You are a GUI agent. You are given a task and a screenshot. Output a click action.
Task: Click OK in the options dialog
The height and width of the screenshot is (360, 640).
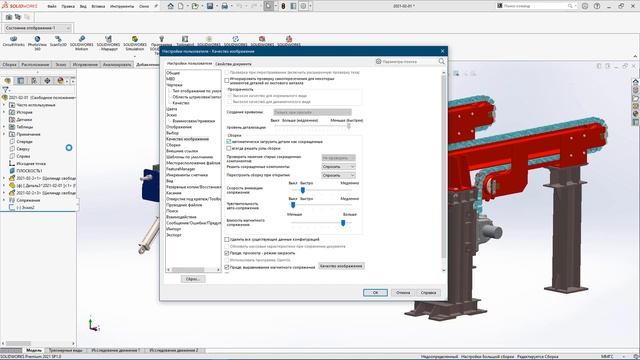(x=375, y=293)
